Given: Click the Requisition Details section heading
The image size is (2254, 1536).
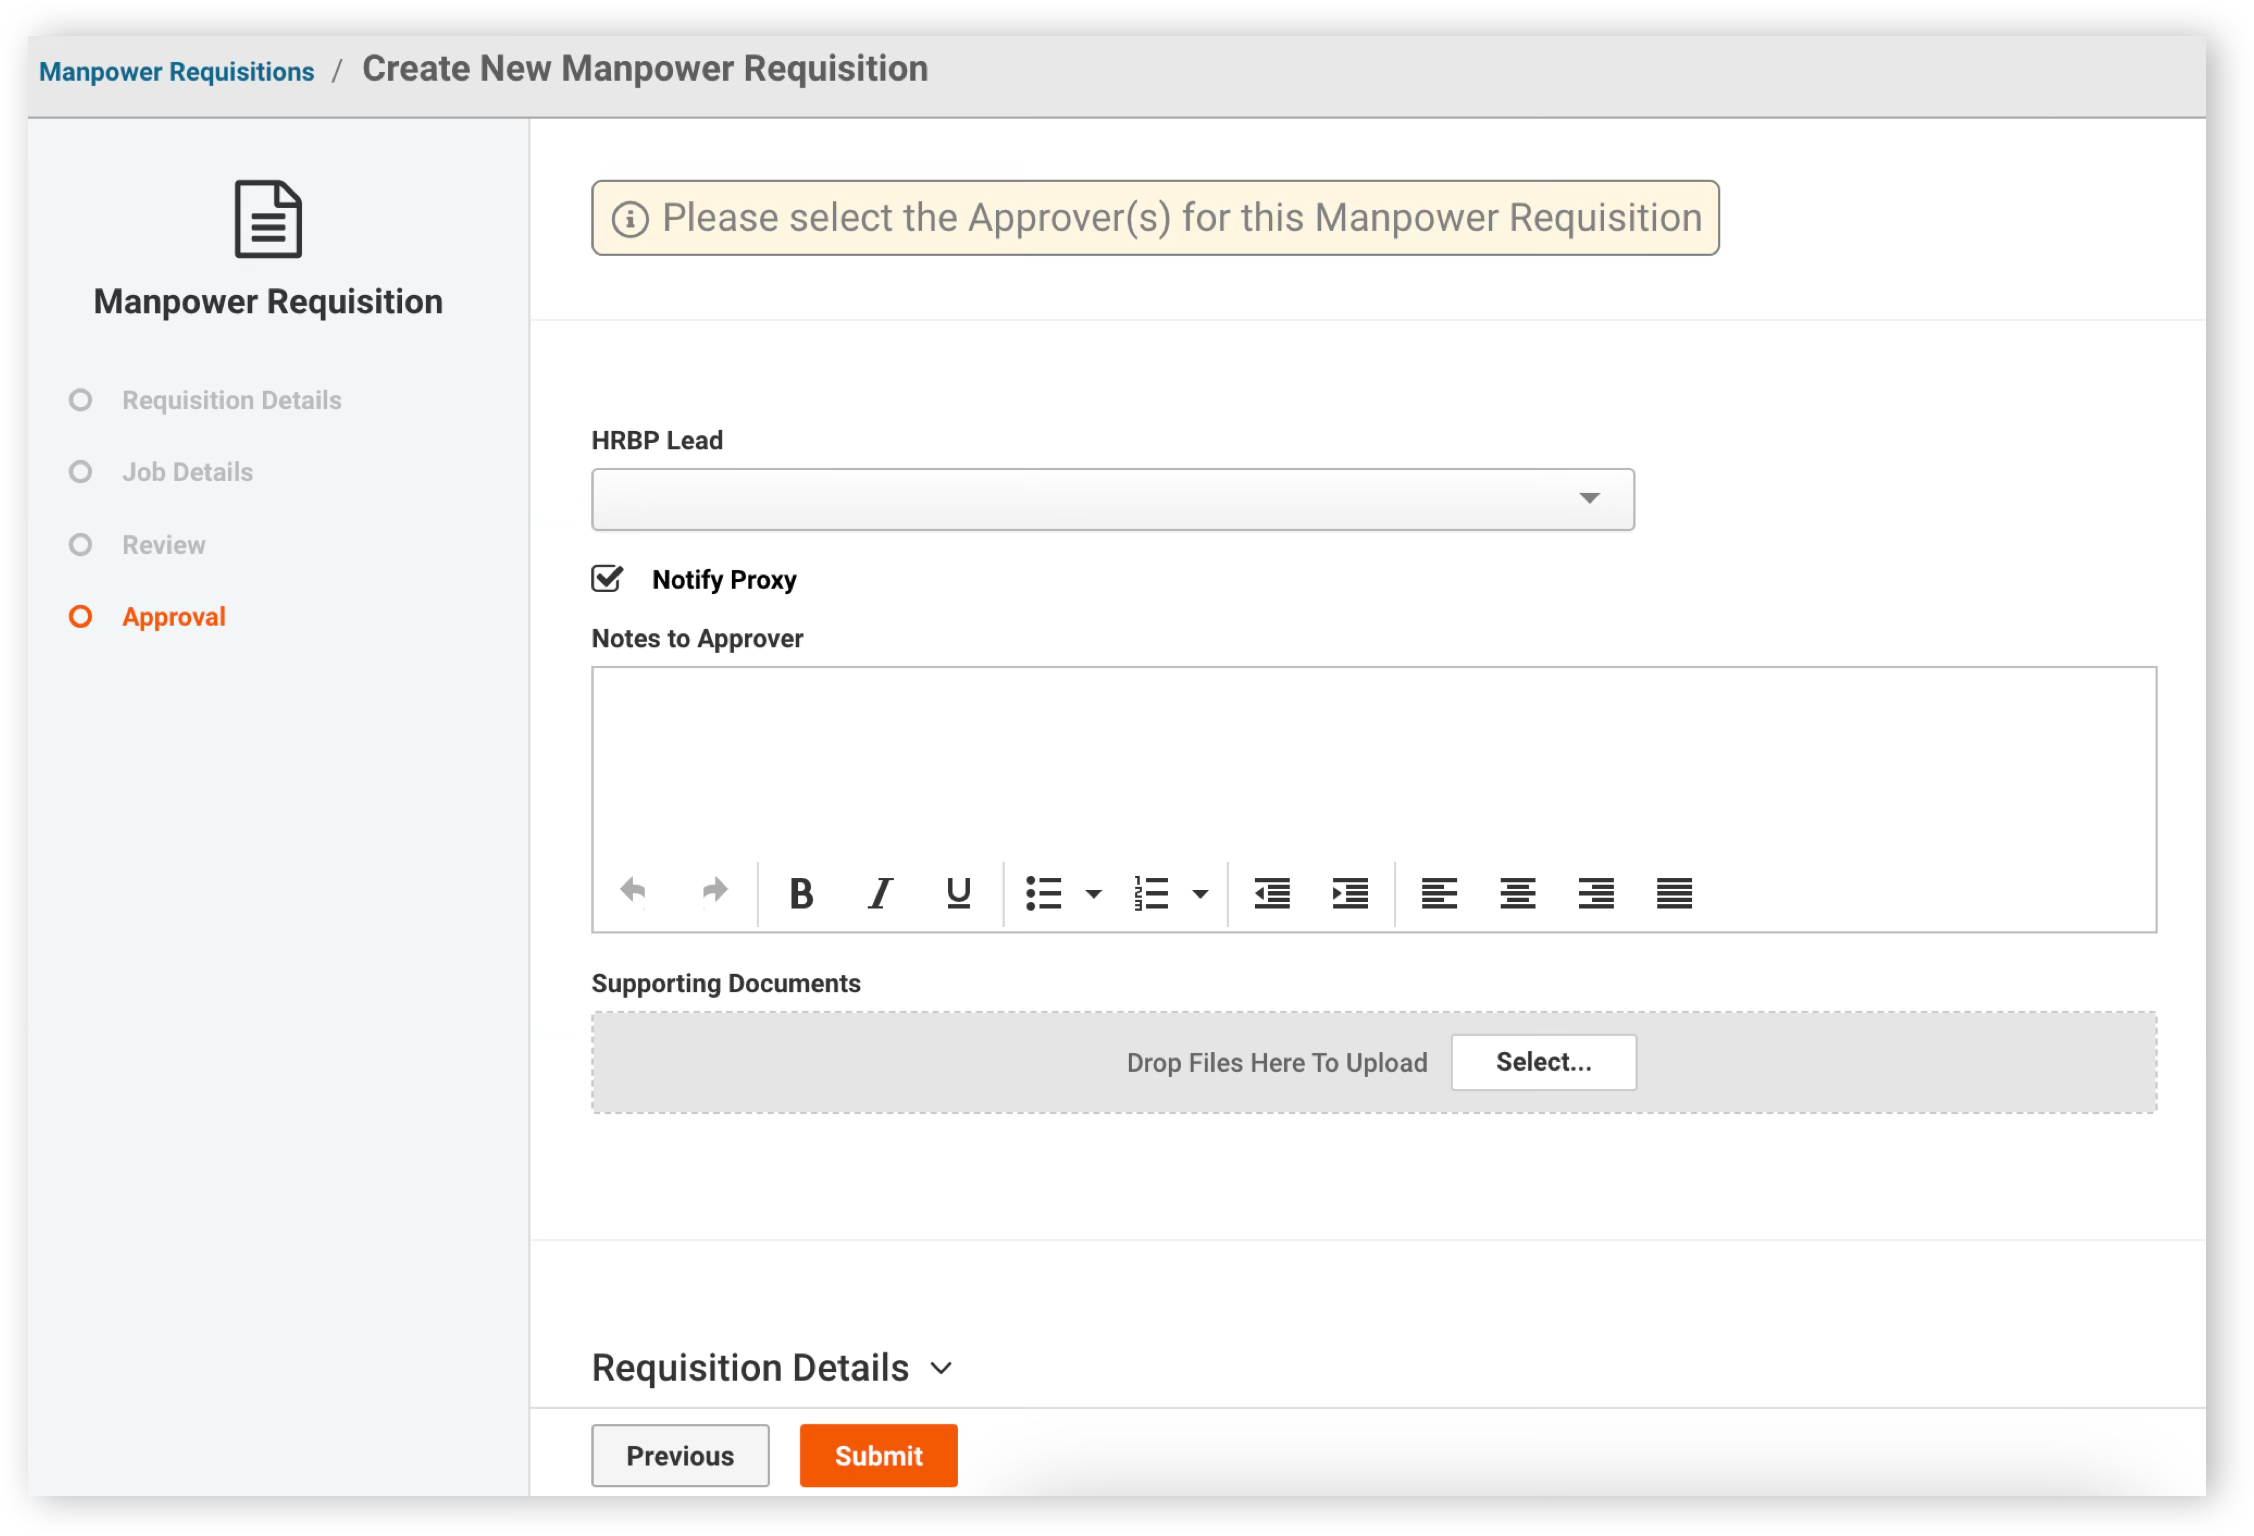Looking at the screenshot, I should coord(750,1368).
